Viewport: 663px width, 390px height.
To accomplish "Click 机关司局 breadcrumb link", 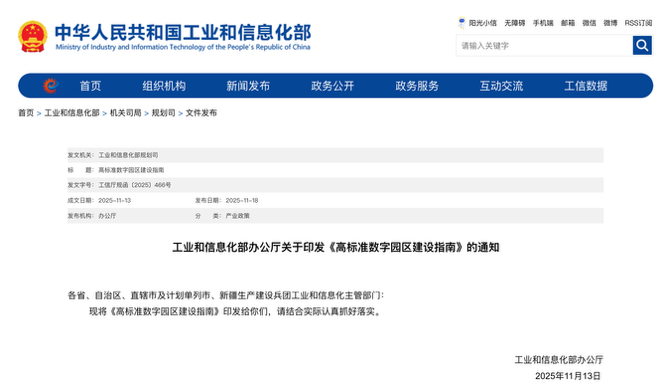I will coord(126,113).
